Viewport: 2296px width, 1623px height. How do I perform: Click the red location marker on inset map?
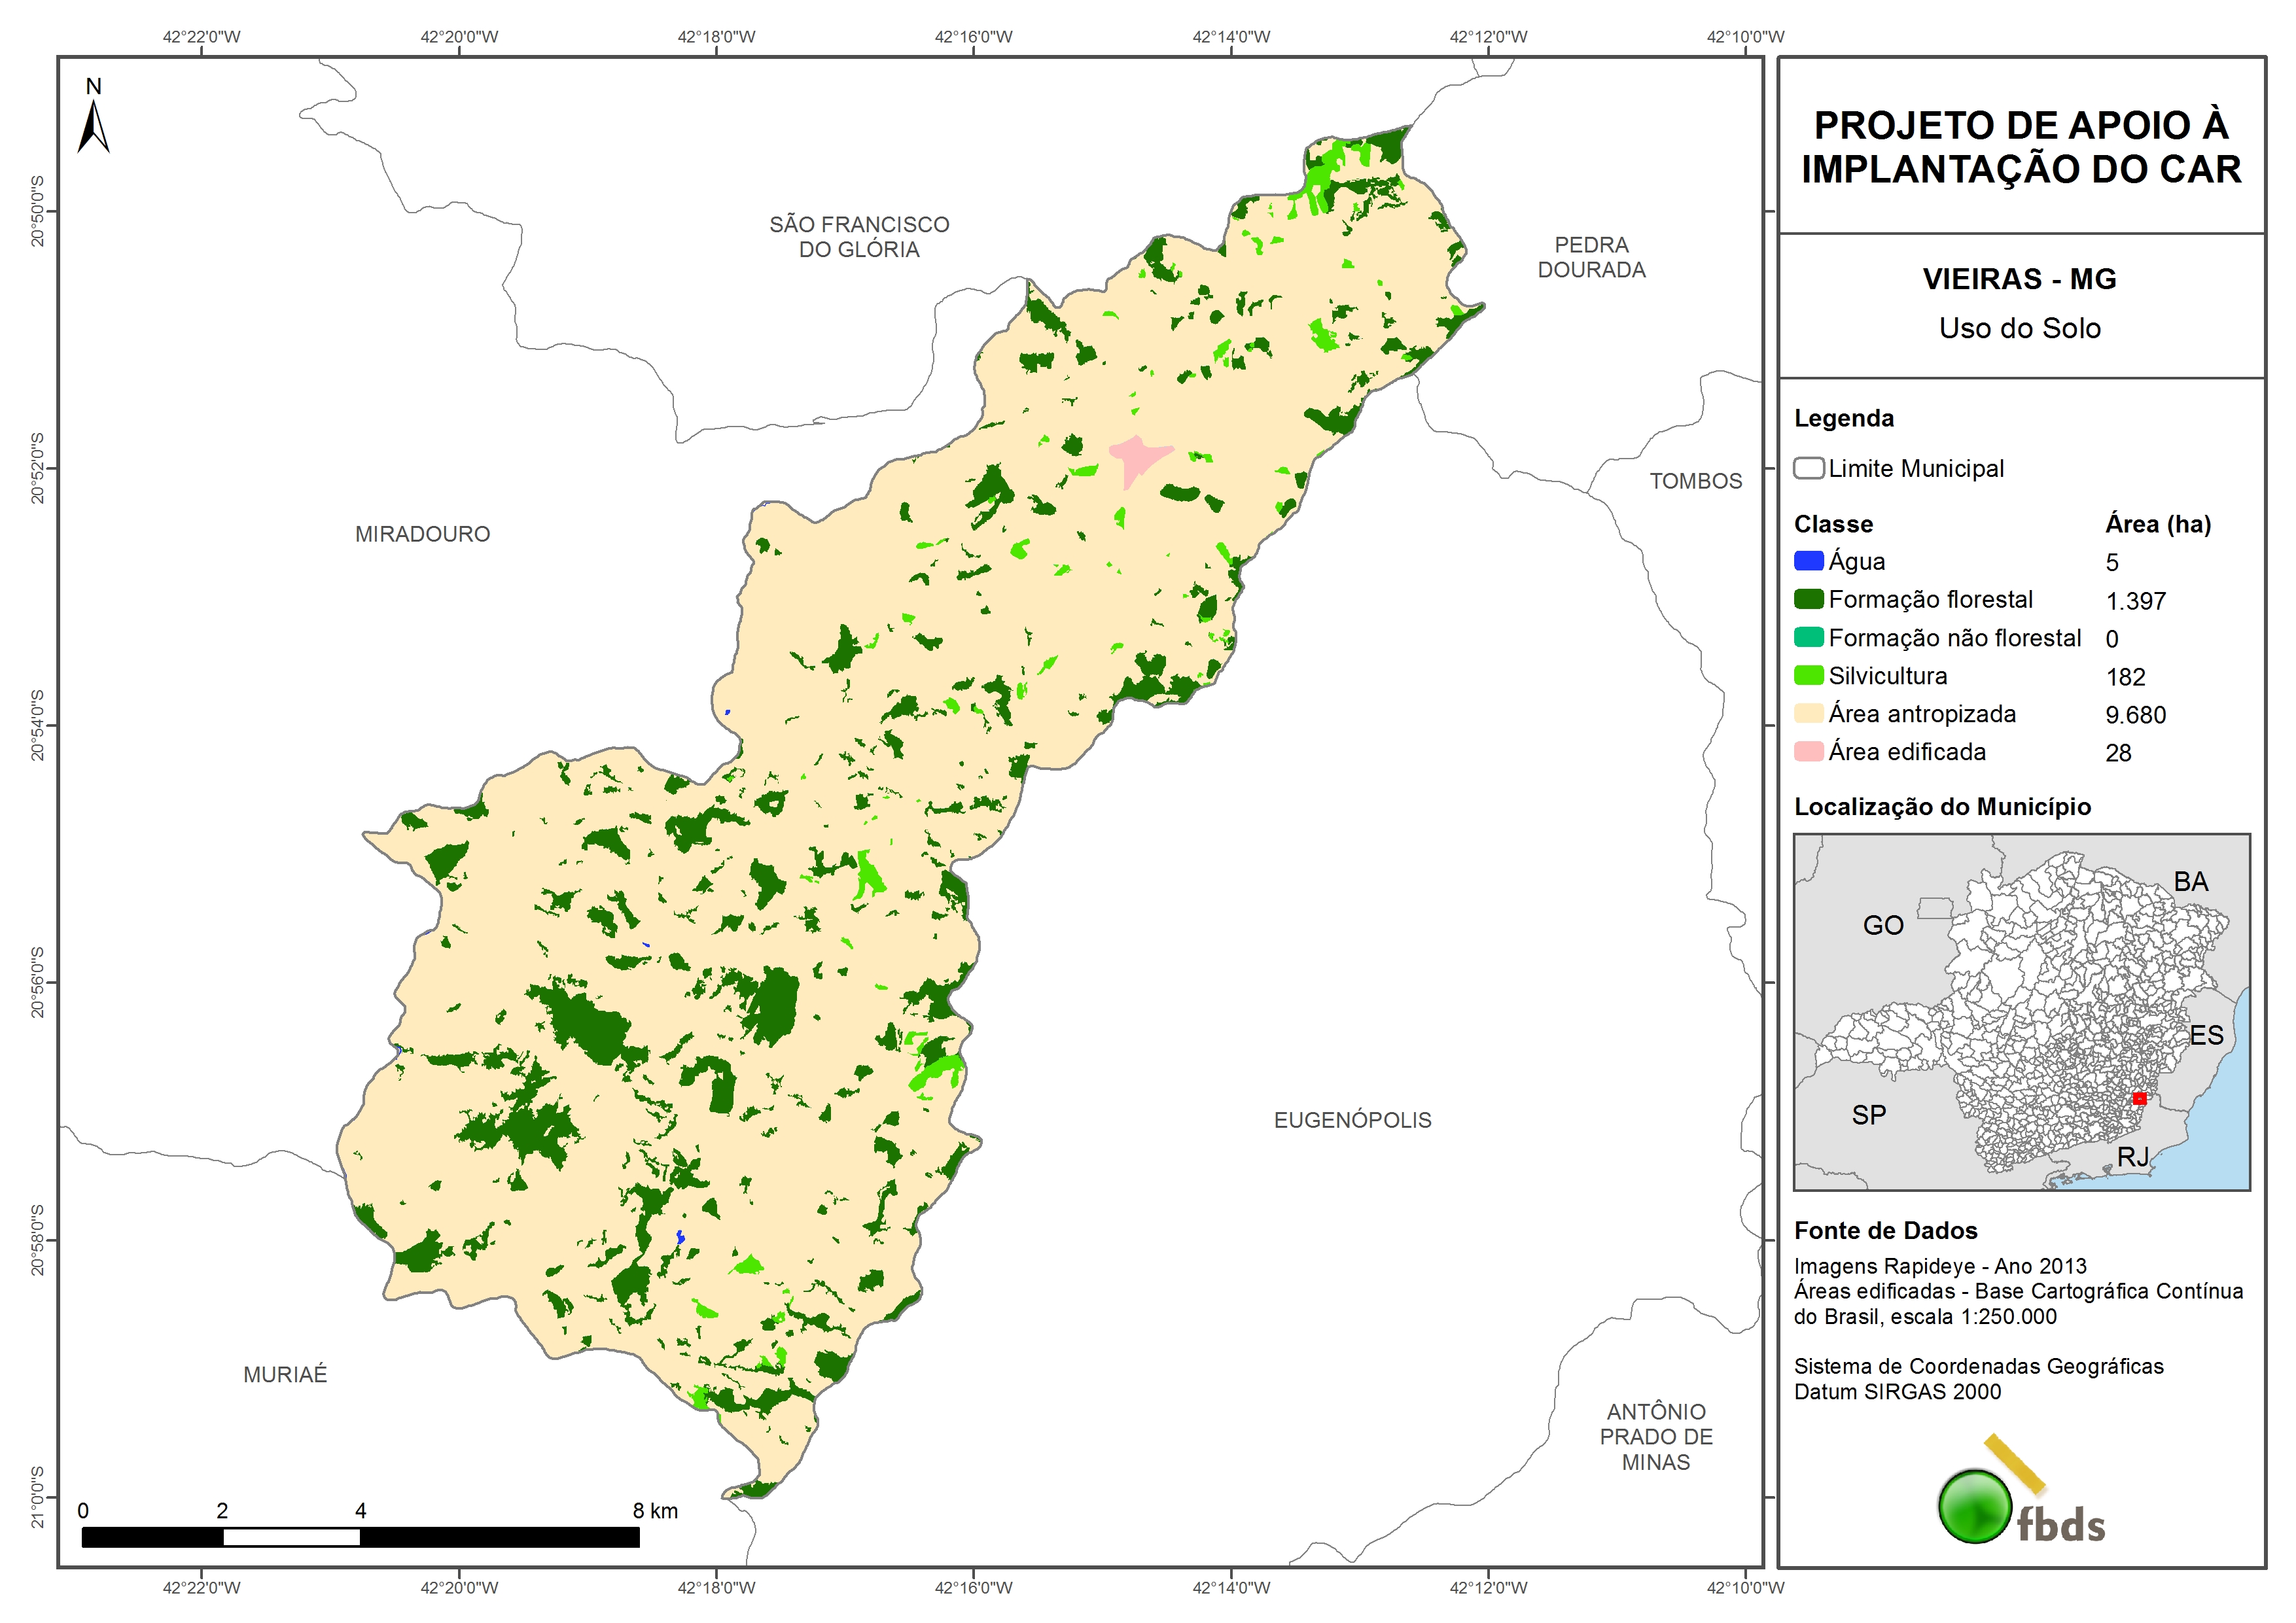(2139, 1098)
